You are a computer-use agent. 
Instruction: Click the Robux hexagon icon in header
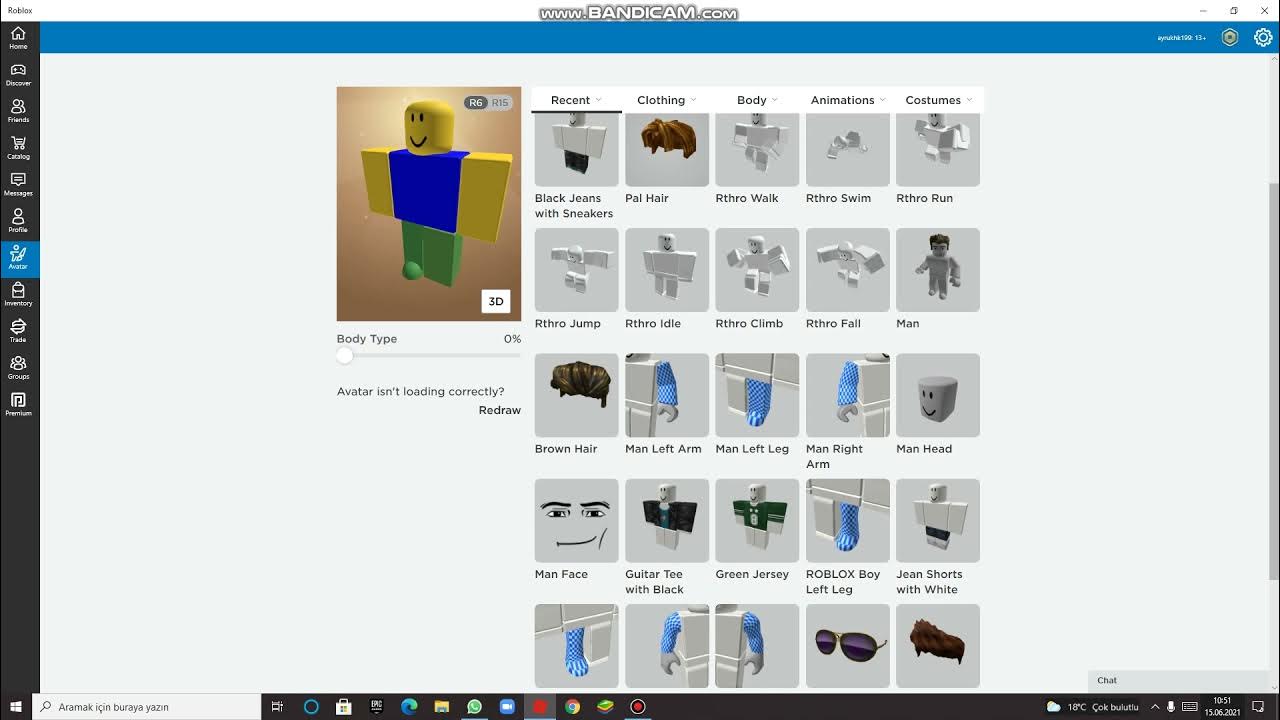pyautogui.click(x=1230, y=38)
